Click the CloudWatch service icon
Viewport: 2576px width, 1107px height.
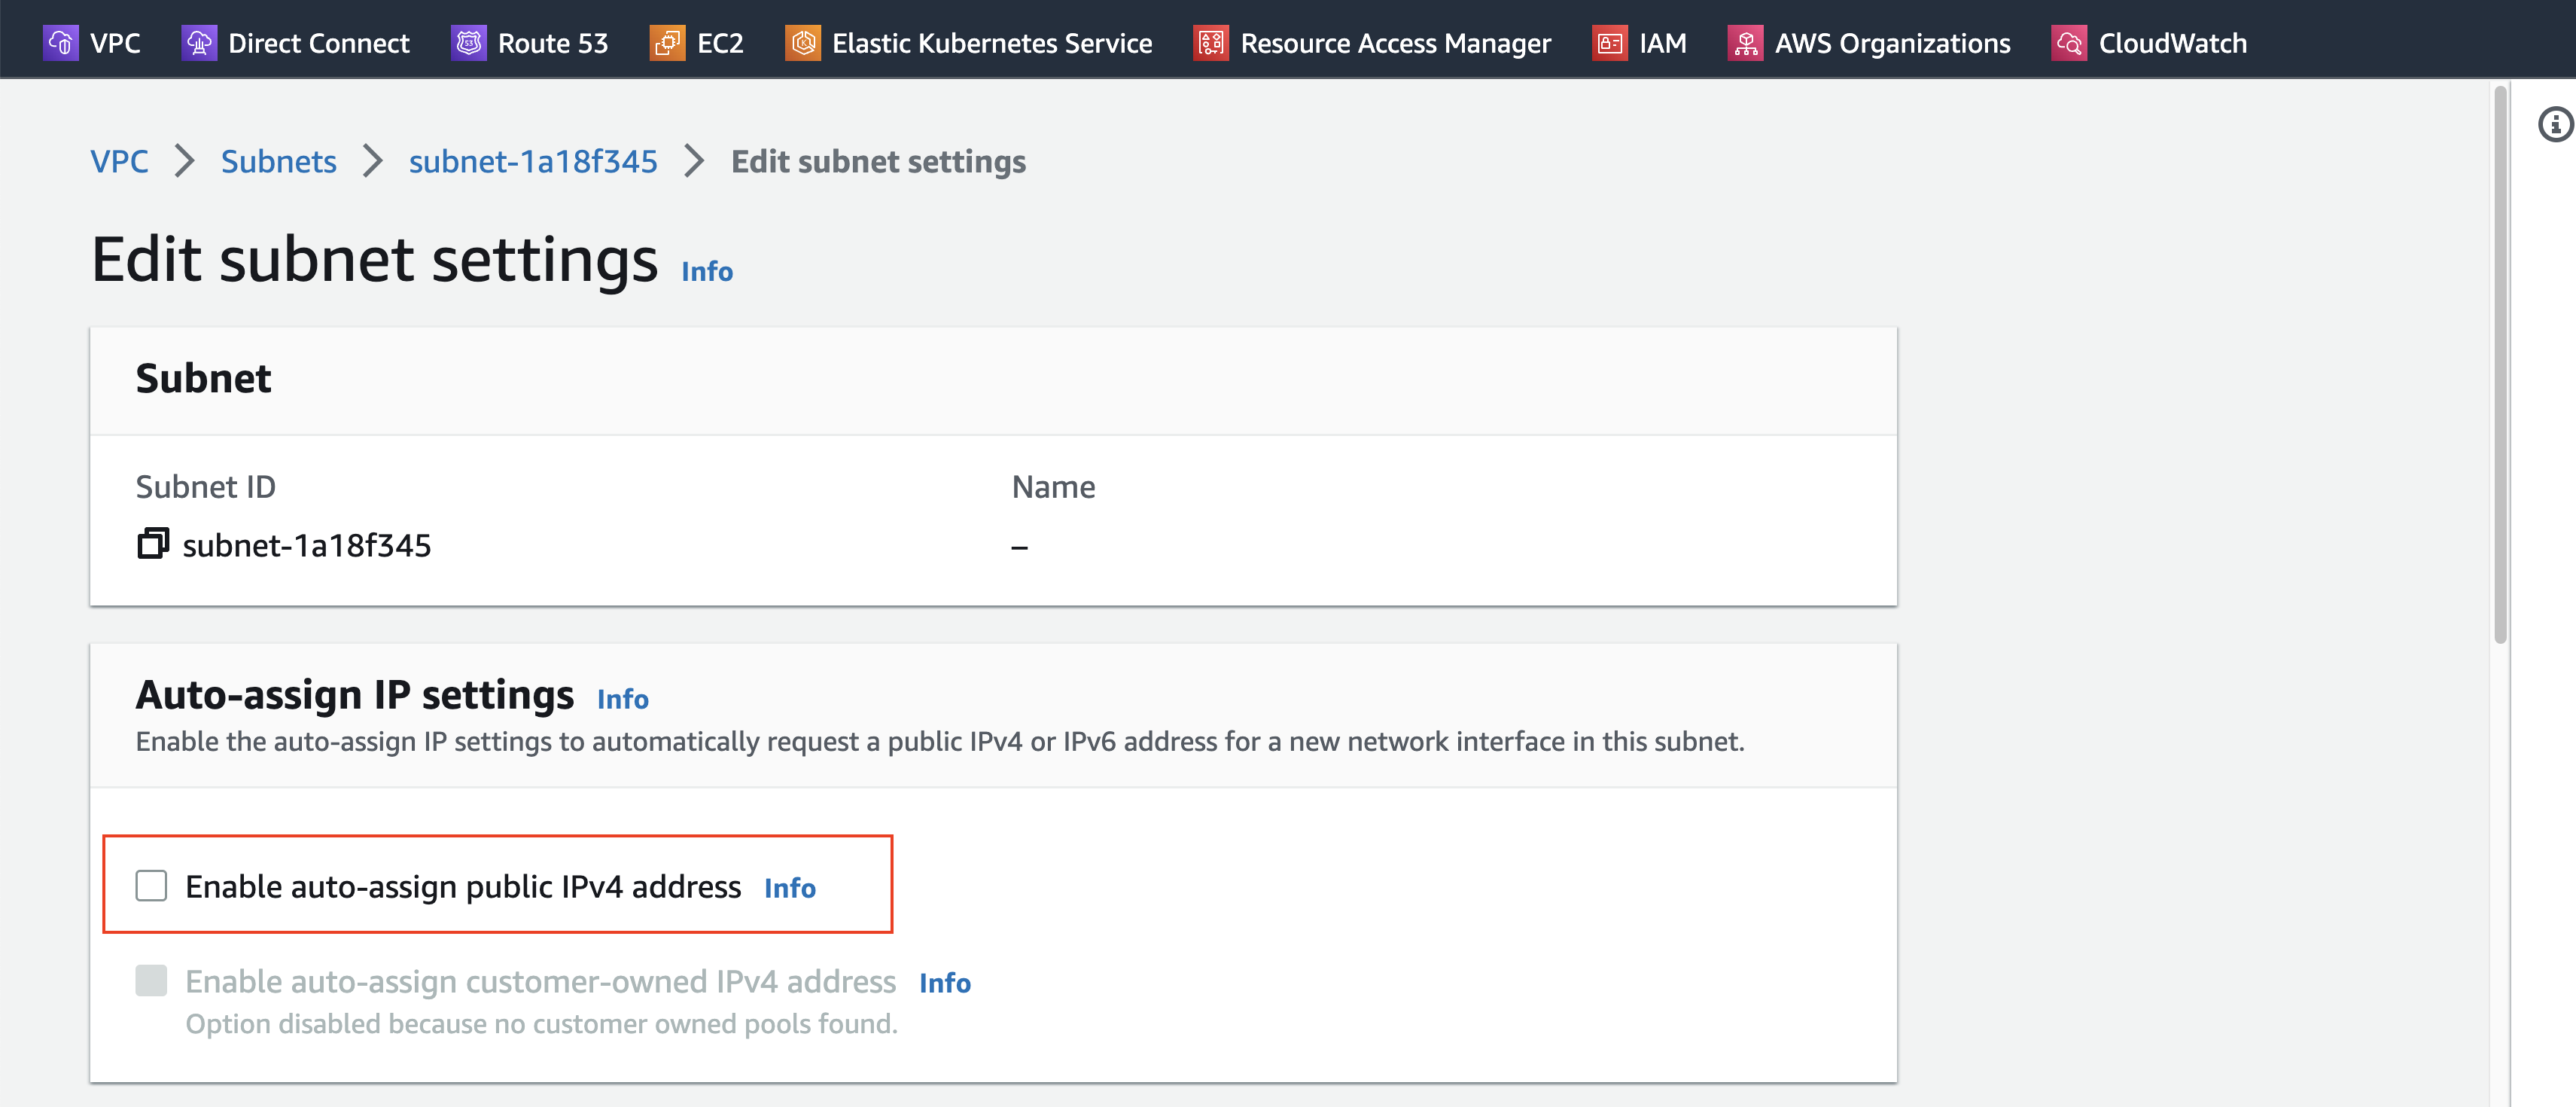tap(2068, 43)
